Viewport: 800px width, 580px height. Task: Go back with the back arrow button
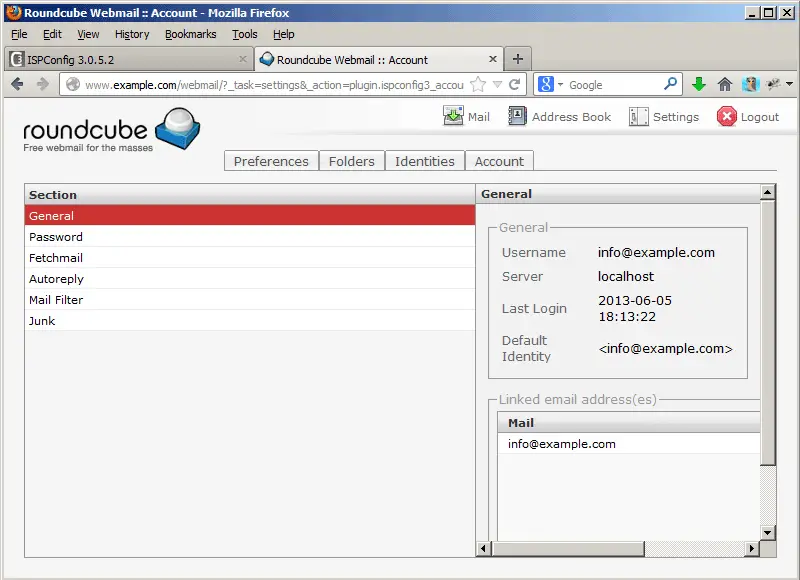18,85
